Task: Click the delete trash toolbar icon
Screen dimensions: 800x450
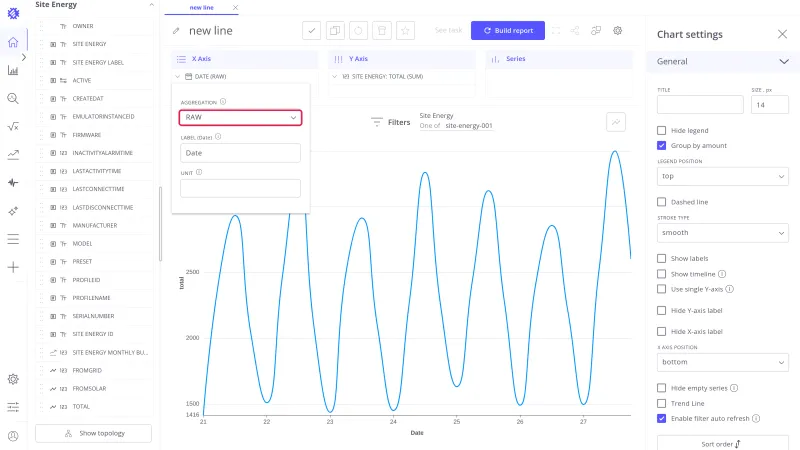Action: [x=382, y=31]
